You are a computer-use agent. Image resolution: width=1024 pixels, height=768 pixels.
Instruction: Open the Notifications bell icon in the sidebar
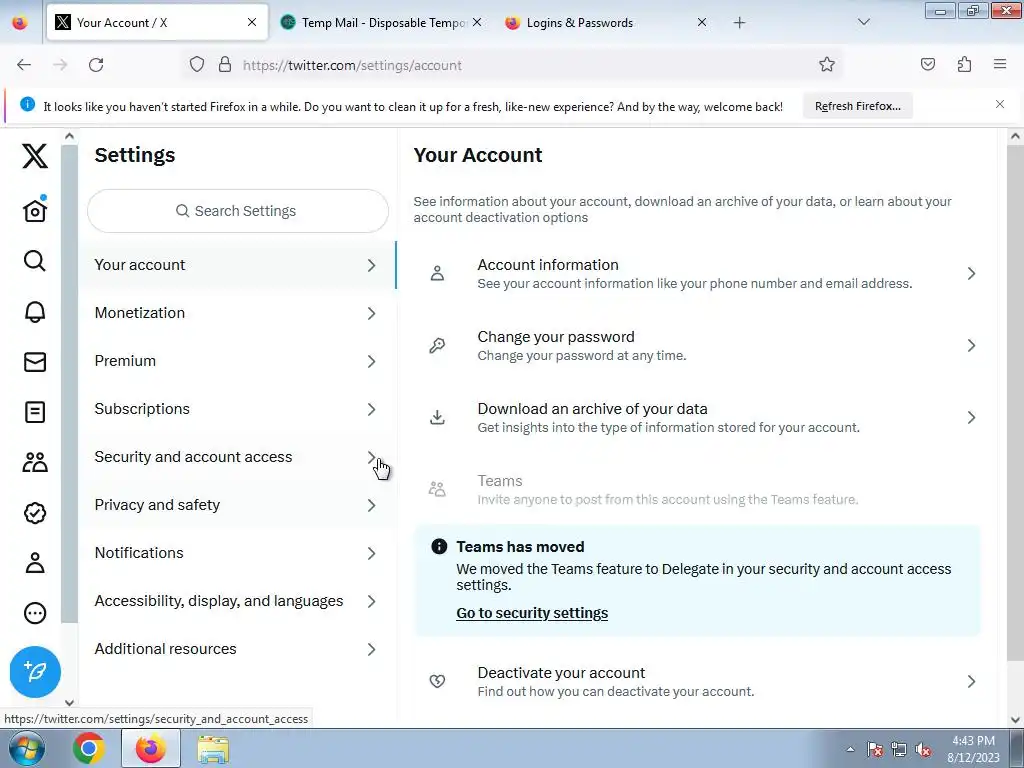coord(35,312)
